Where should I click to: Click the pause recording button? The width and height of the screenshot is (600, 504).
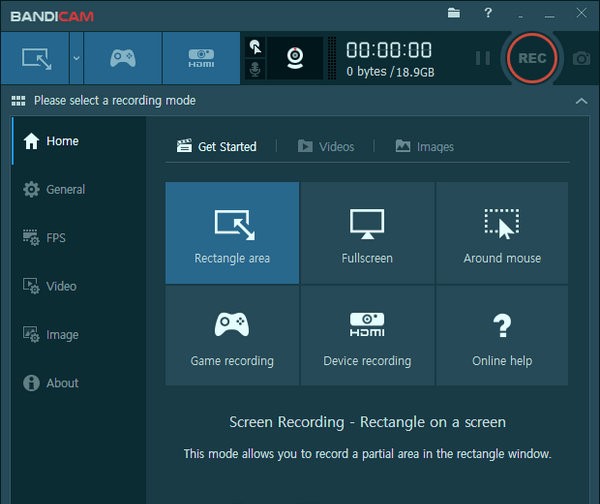coord(483,58)
